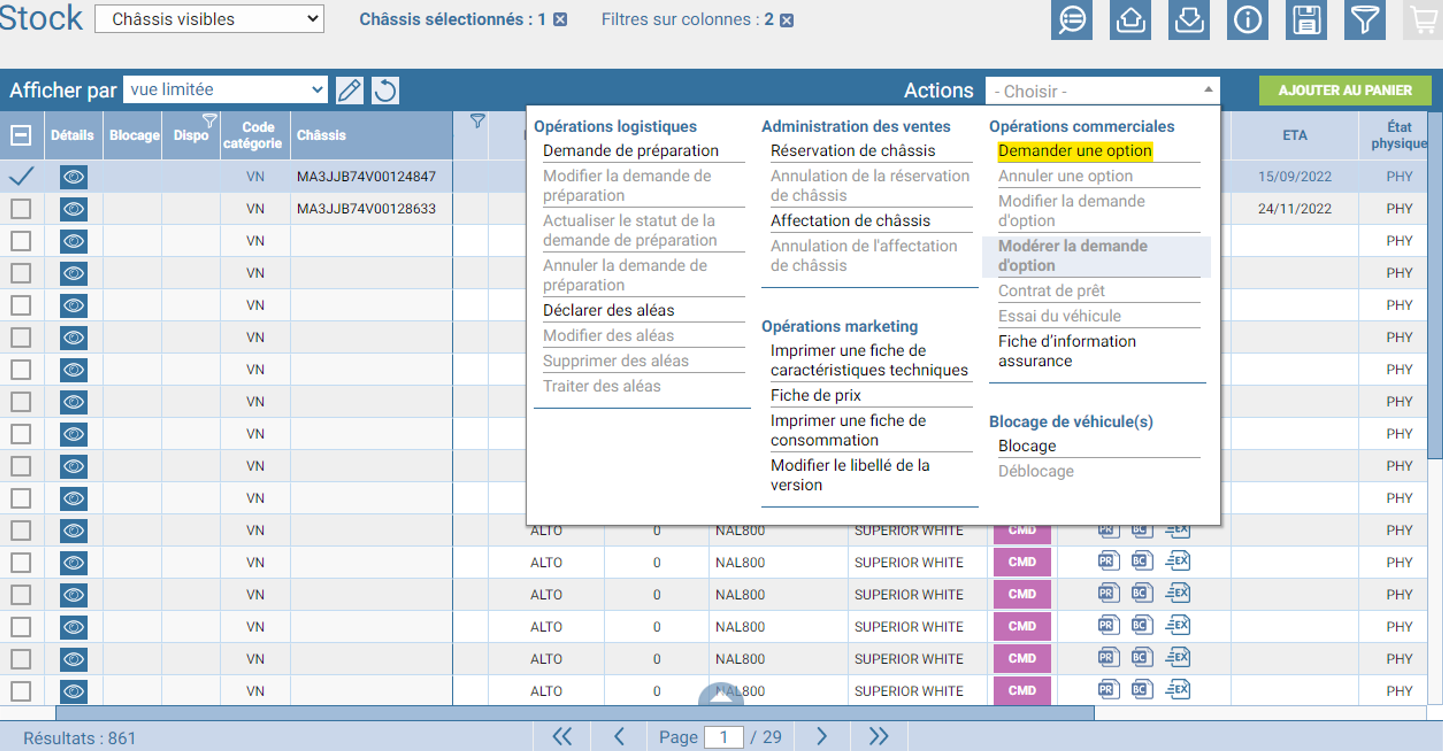This screenshot has width=1443, height=751.
Task: Select Demande de préparation
Action: [631, 151]
